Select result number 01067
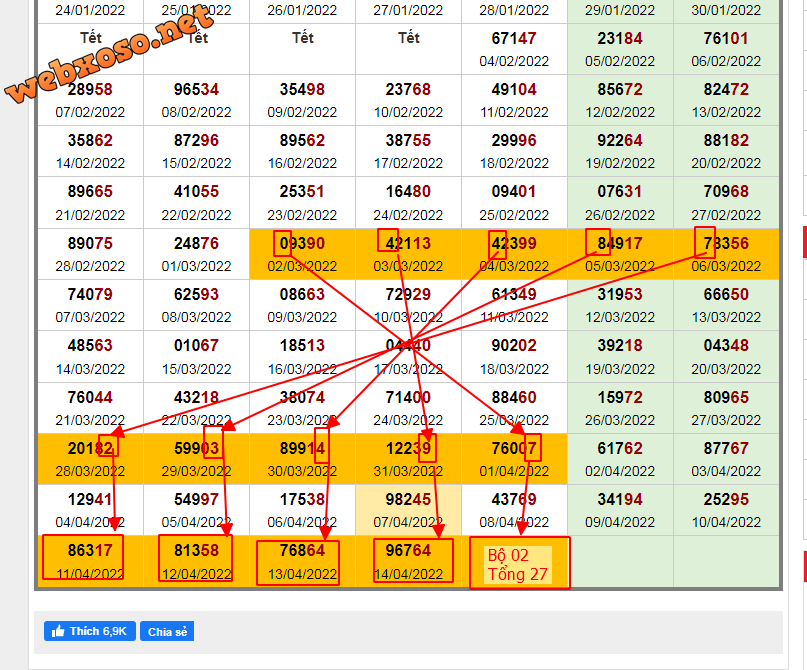This screenshot has height=670, width=807. point(196,345)
